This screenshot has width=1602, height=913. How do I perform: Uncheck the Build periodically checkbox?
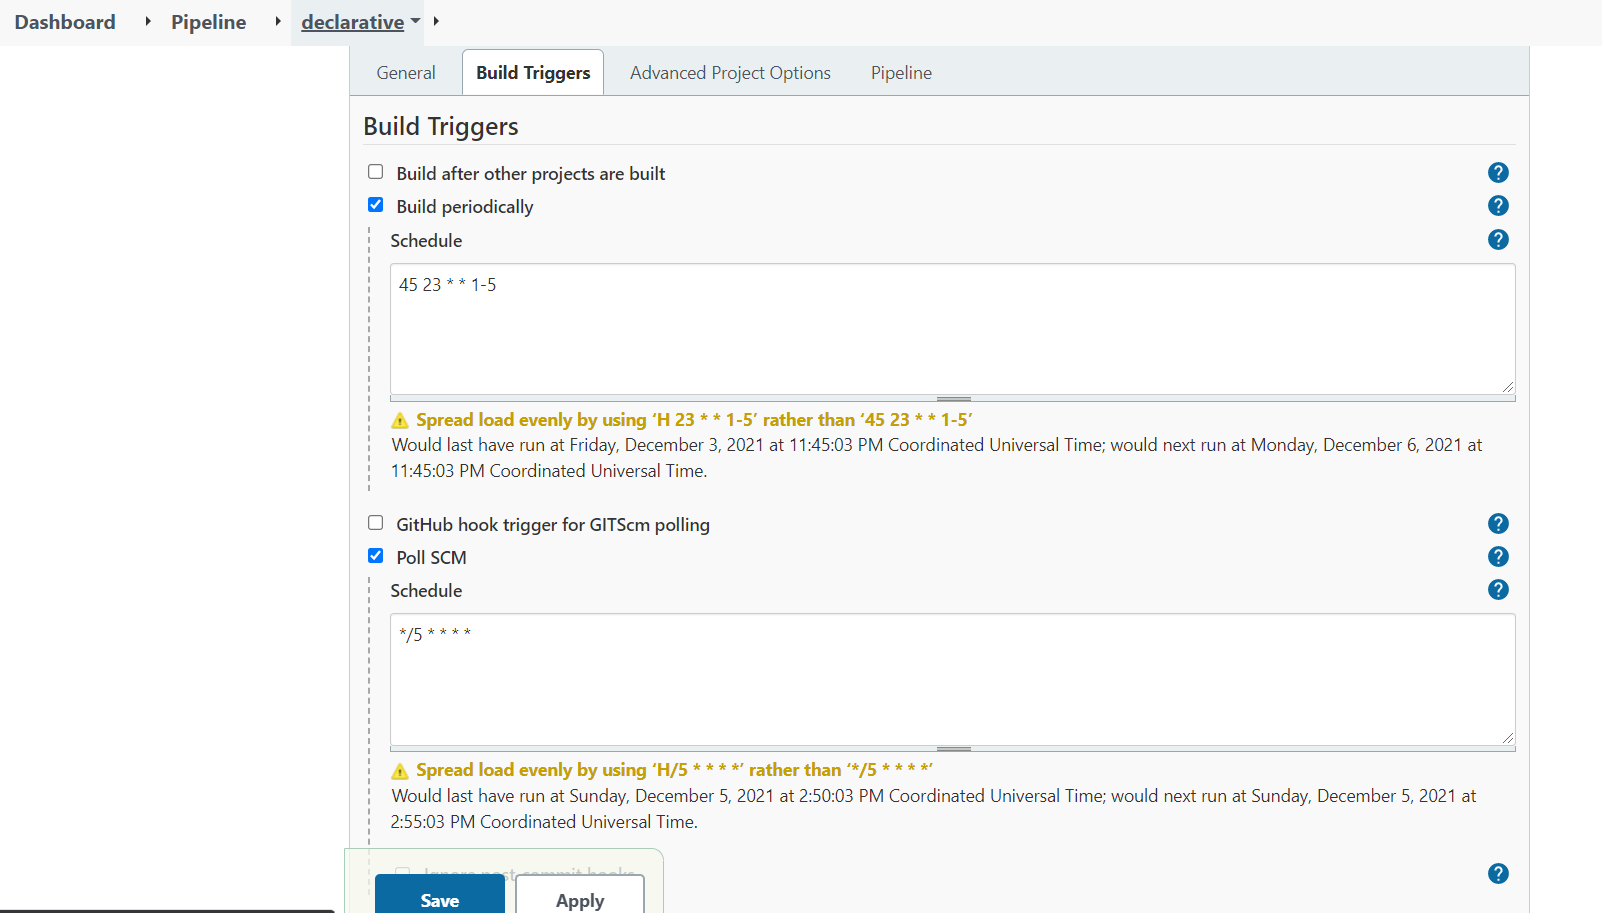pyautogui.click(x=376, y=205)
